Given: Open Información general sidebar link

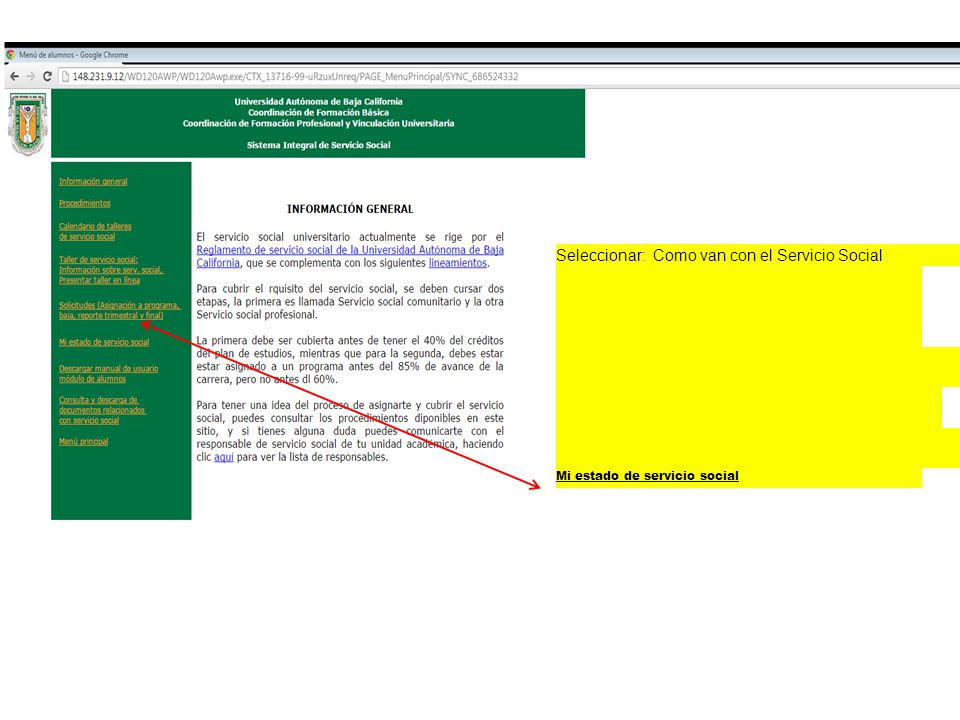Looking at the screenshot, I should 93,181.
